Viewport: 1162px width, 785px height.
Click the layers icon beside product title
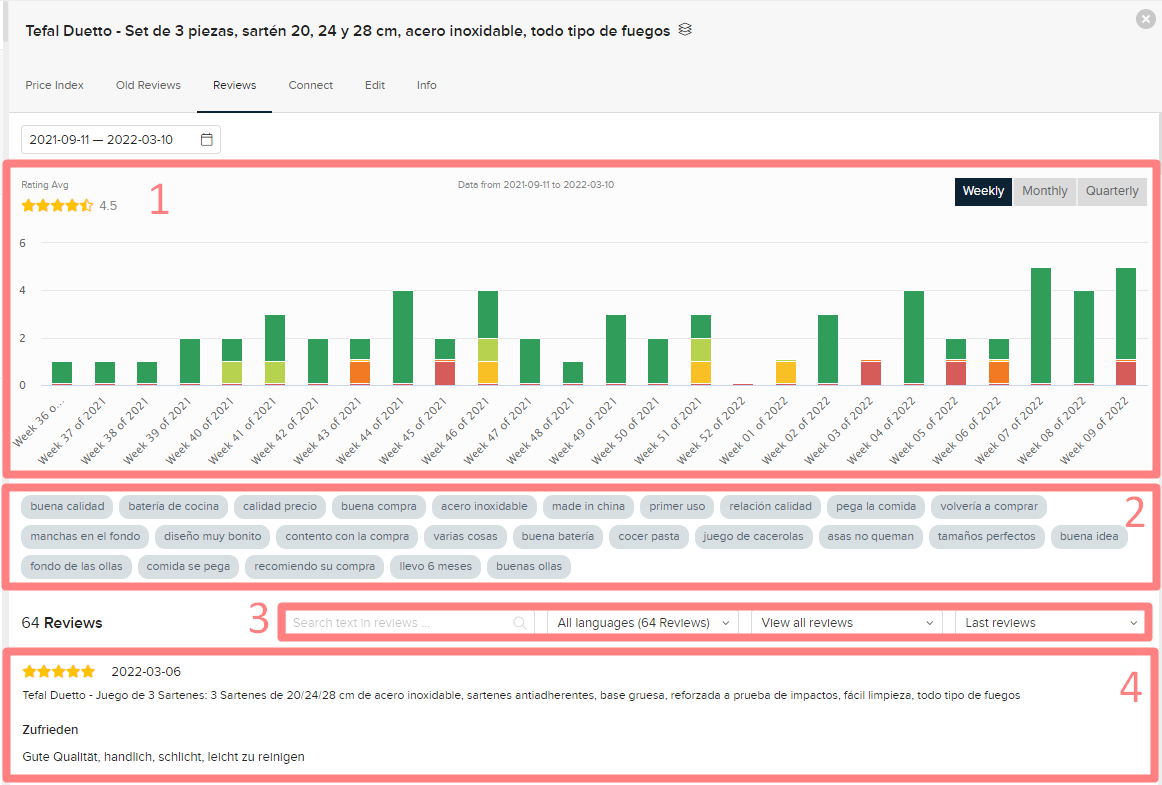point(685,30)
